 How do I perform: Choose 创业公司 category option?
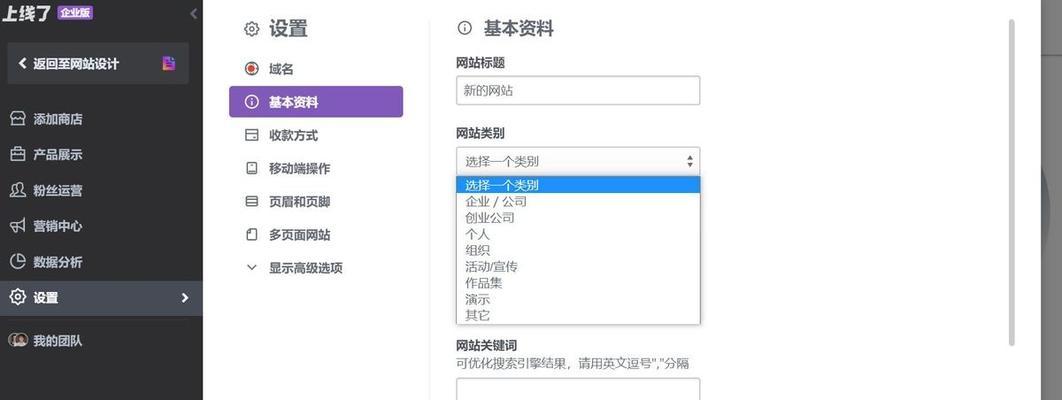578,218
